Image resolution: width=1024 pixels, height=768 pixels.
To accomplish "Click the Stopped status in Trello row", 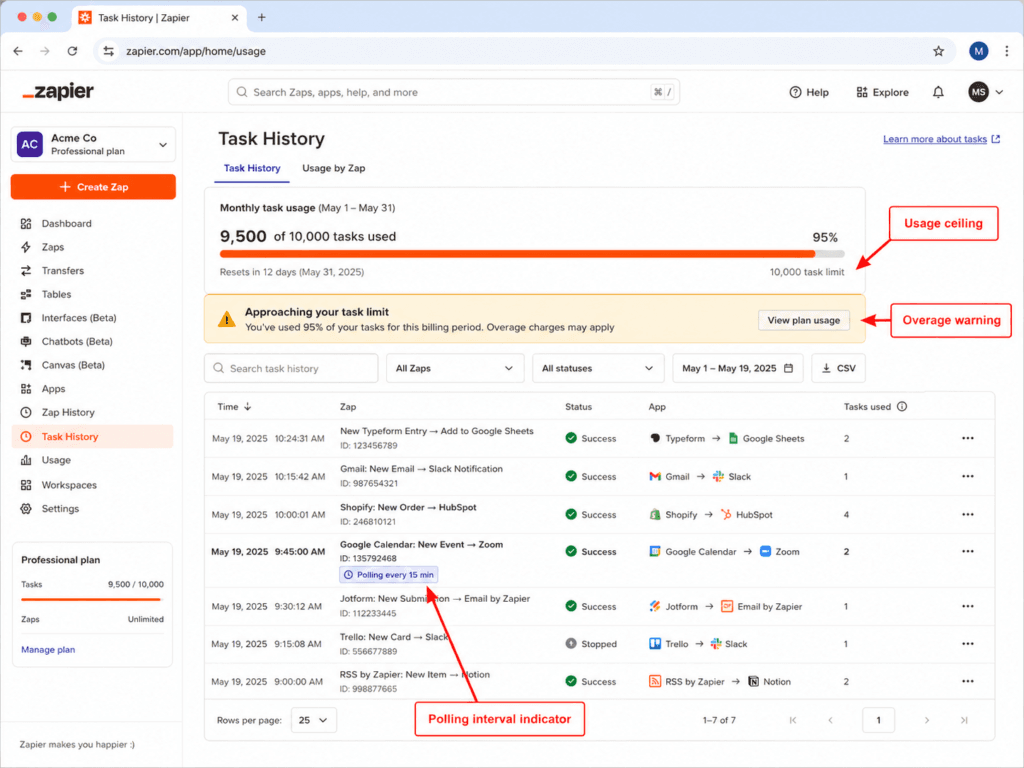I will pos(590,644).
